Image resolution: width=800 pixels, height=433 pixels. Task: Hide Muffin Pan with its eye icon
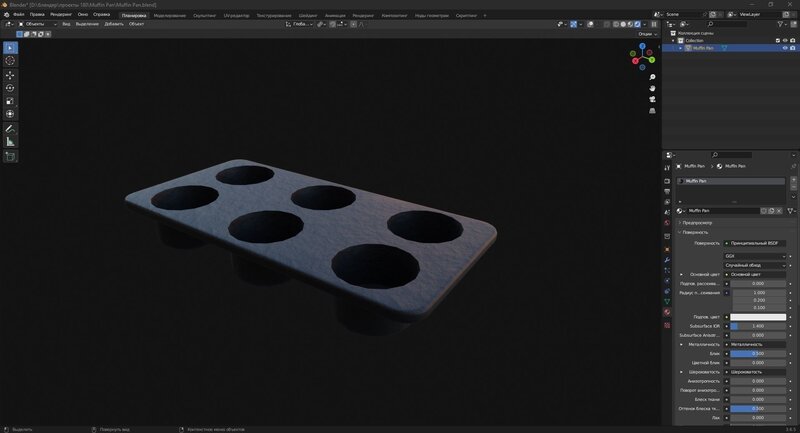[x=784, y=48]
